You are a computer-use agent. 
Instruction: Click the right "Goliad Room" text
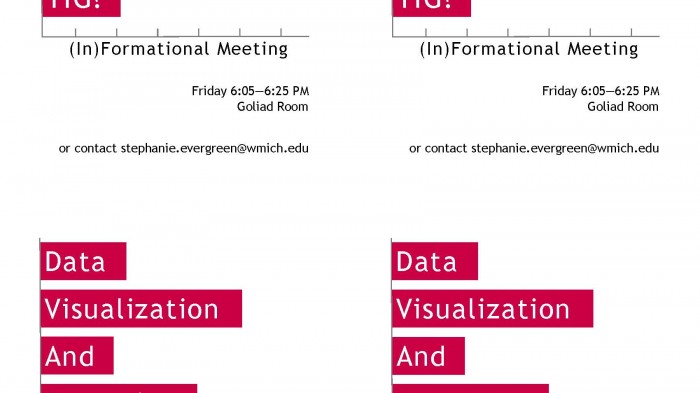(x=623, y=107)
